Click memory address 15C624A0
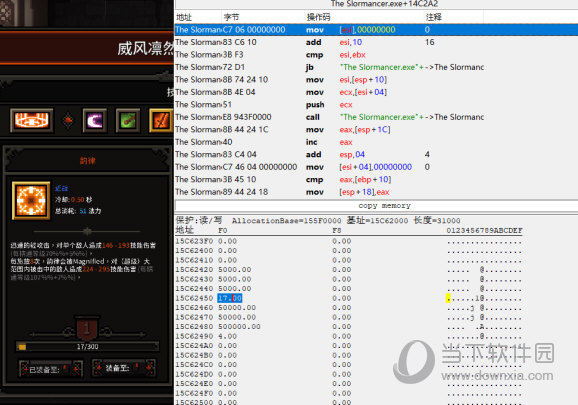 point(194,346)
